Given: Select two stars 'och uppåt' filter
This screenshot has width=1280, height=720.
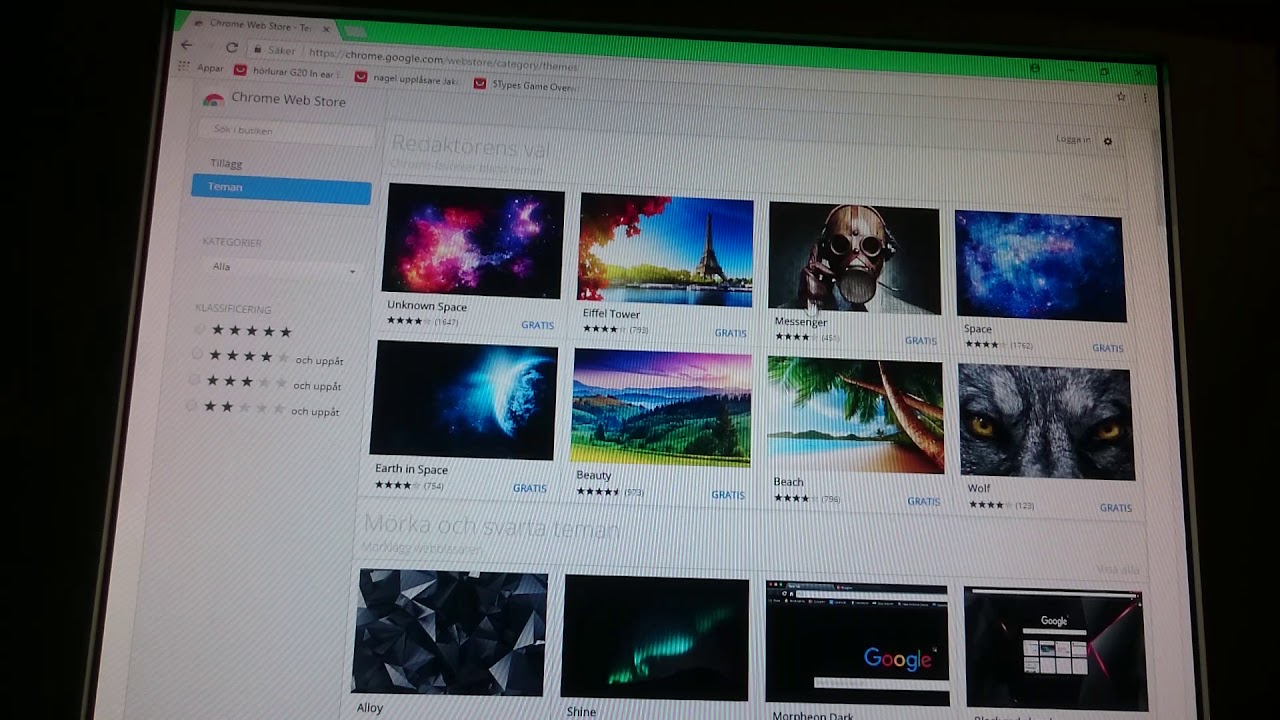Looking at the screenshot, I should (264, 408).
